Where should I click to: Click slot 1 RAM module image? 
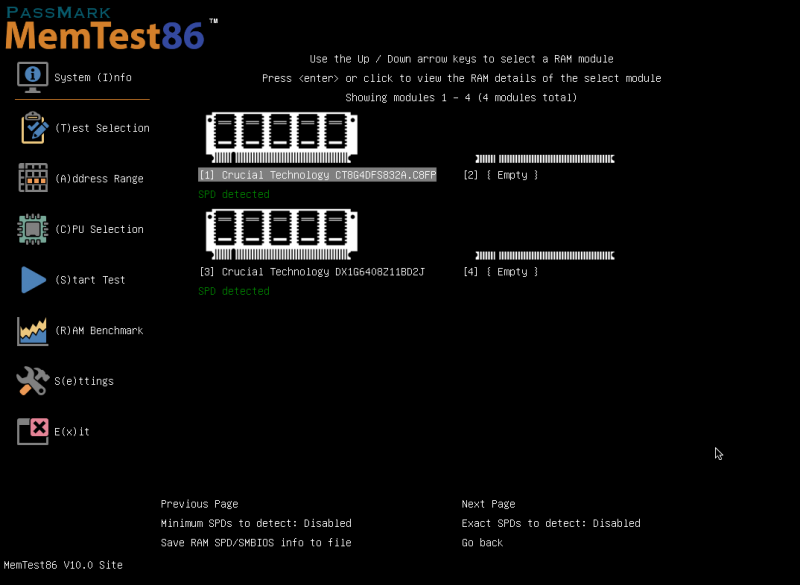[x=282, y=138]
